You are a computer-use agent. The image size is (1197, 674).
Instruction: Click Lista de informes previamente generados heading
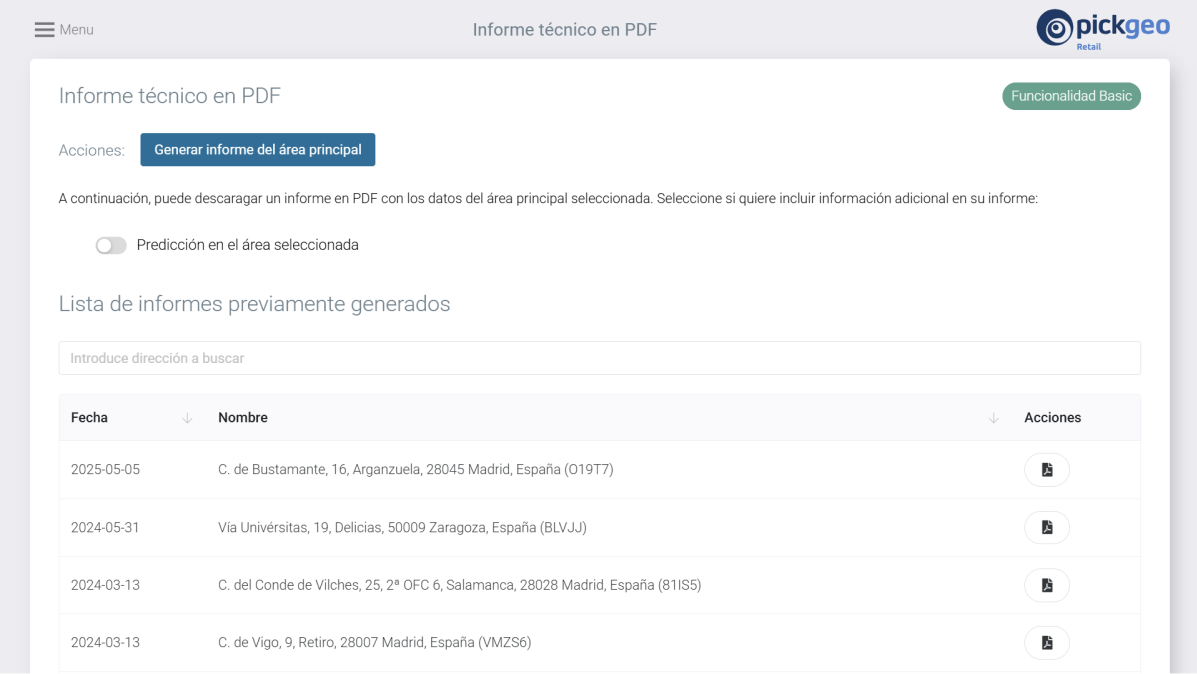254,304
